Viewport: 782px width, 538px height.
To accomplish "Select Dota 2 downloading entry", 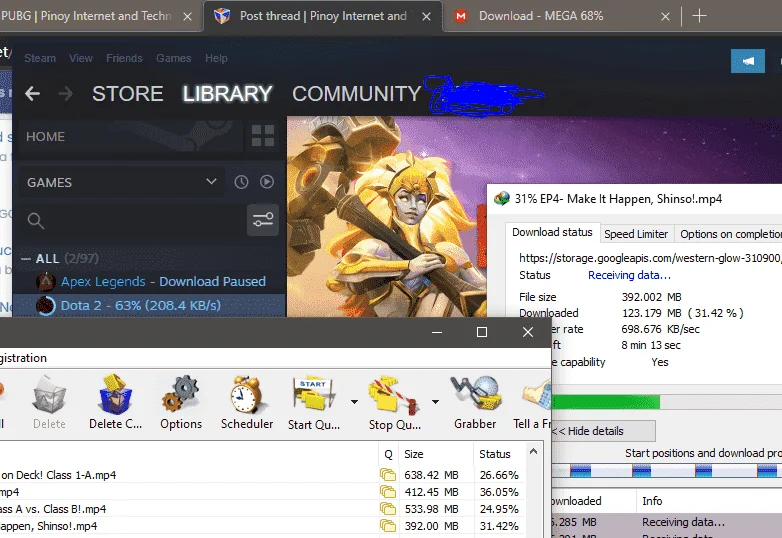I will pyautogui.click(x=150, y=305).
